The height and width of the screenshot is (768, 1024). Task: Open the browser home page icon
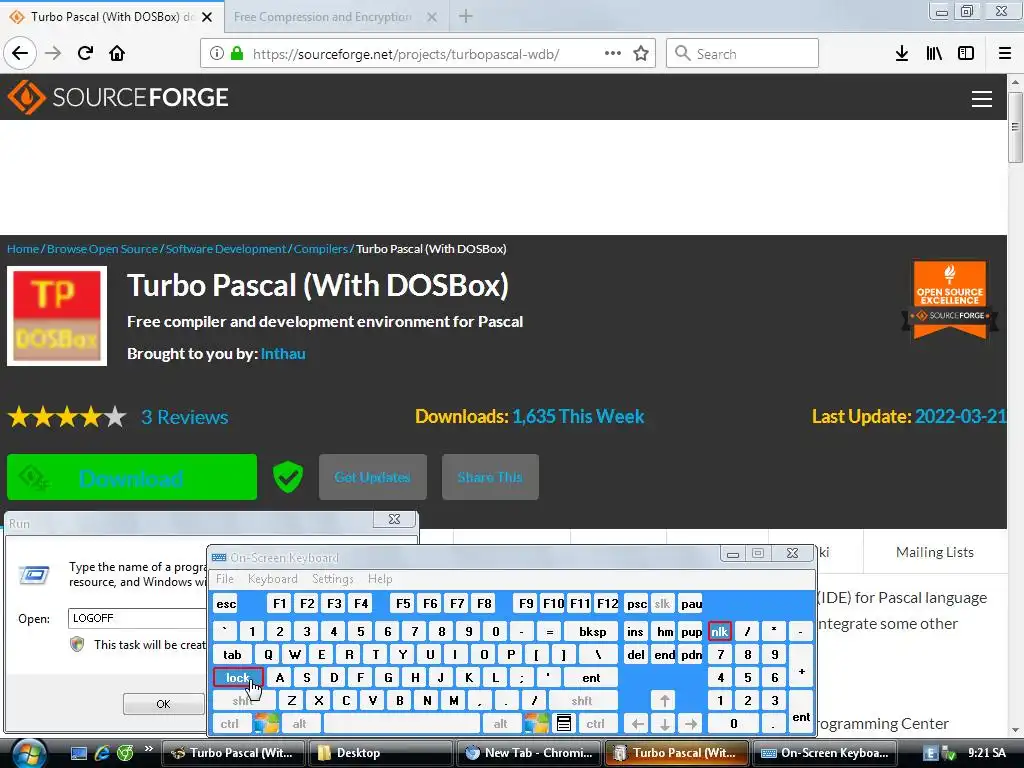point(117,53)
